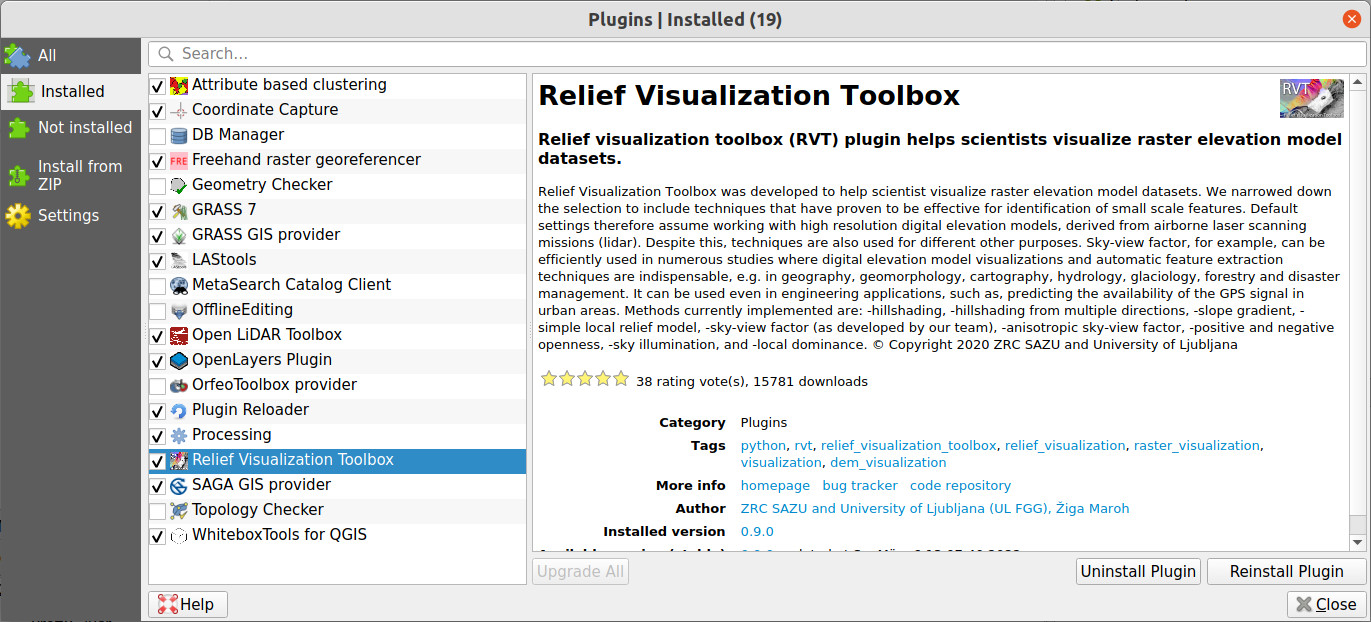Click the Plugin Reloader icon
This screenshot has width=1371, height=622.
[179, 410]
